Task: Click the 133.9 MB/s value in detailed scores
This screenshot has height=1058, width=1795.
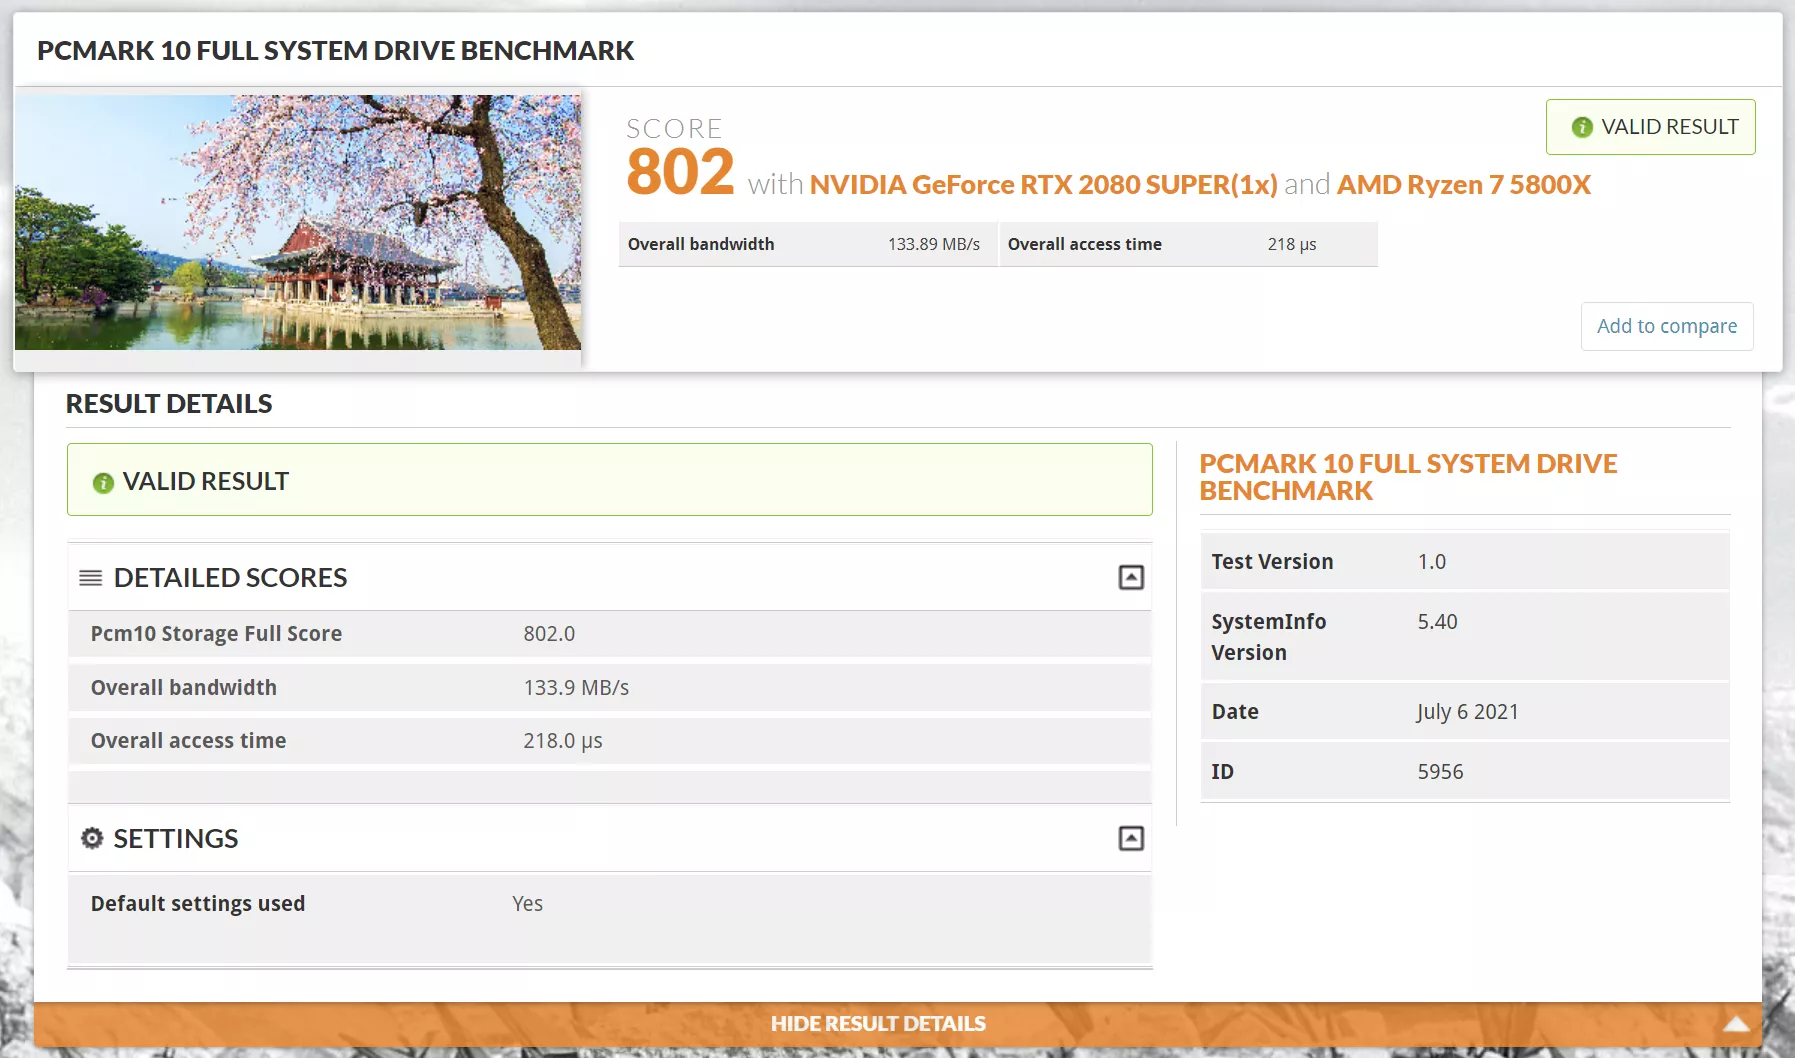Action: pyautogui.click(x=576, y=688)
